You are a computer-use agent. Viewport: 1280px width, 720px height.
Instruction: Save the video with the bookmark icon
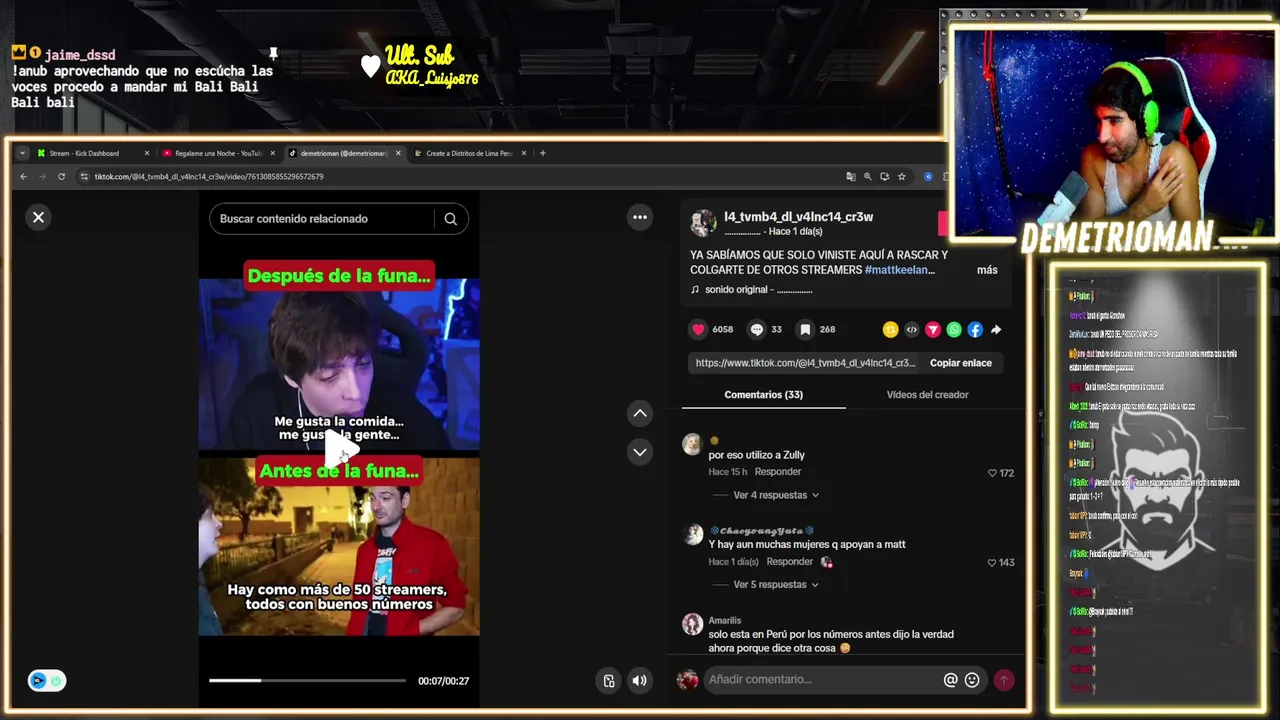tap(805, 329)
